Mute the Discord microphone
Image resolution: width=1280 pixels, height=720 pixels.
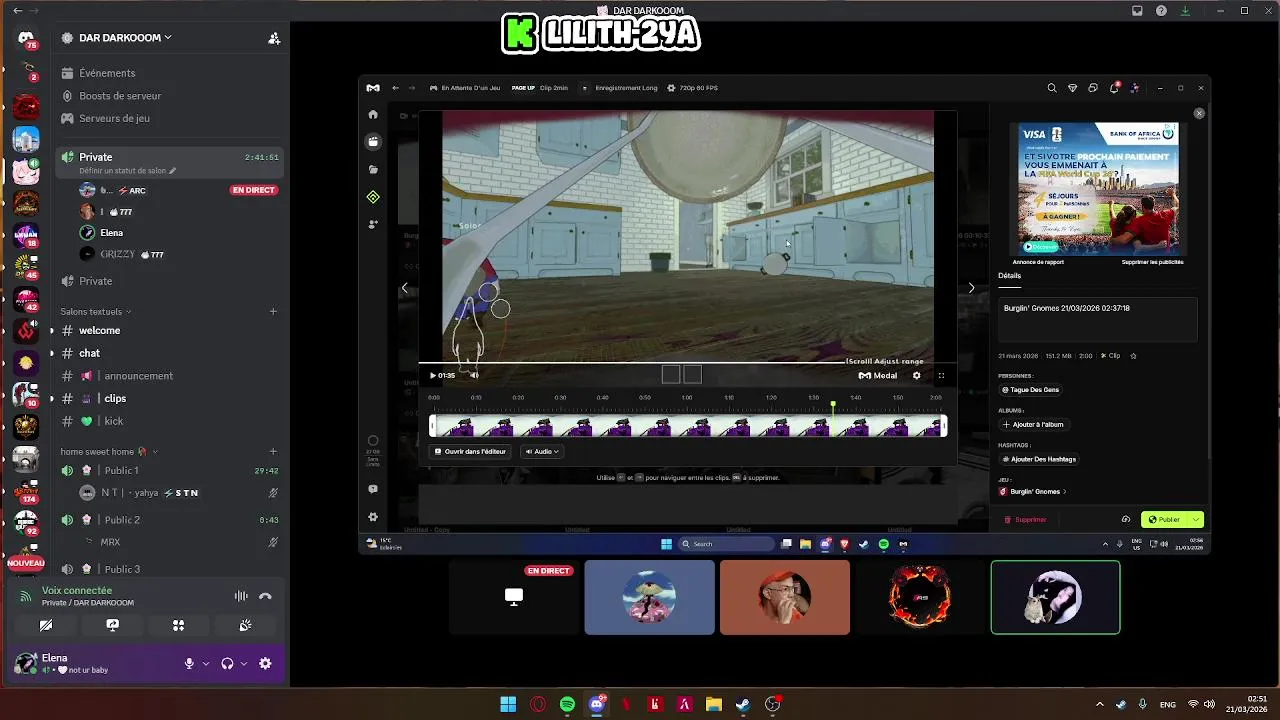189,663
